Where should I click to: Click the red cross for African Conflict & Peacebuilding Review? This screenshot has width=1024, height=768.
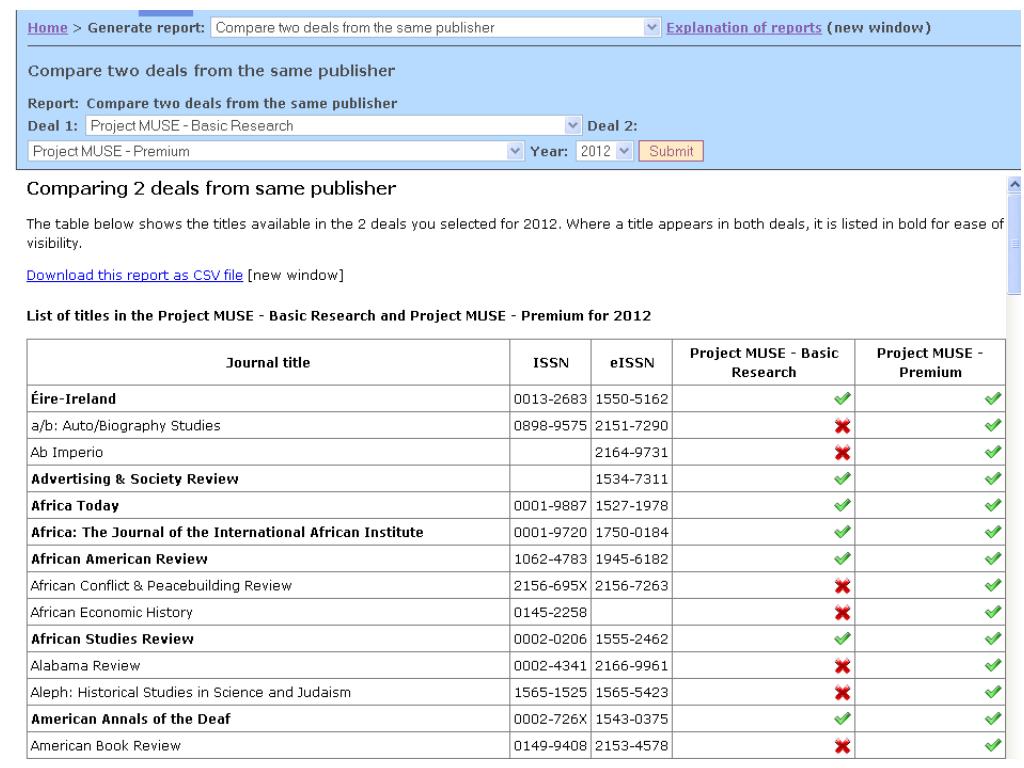842,586
